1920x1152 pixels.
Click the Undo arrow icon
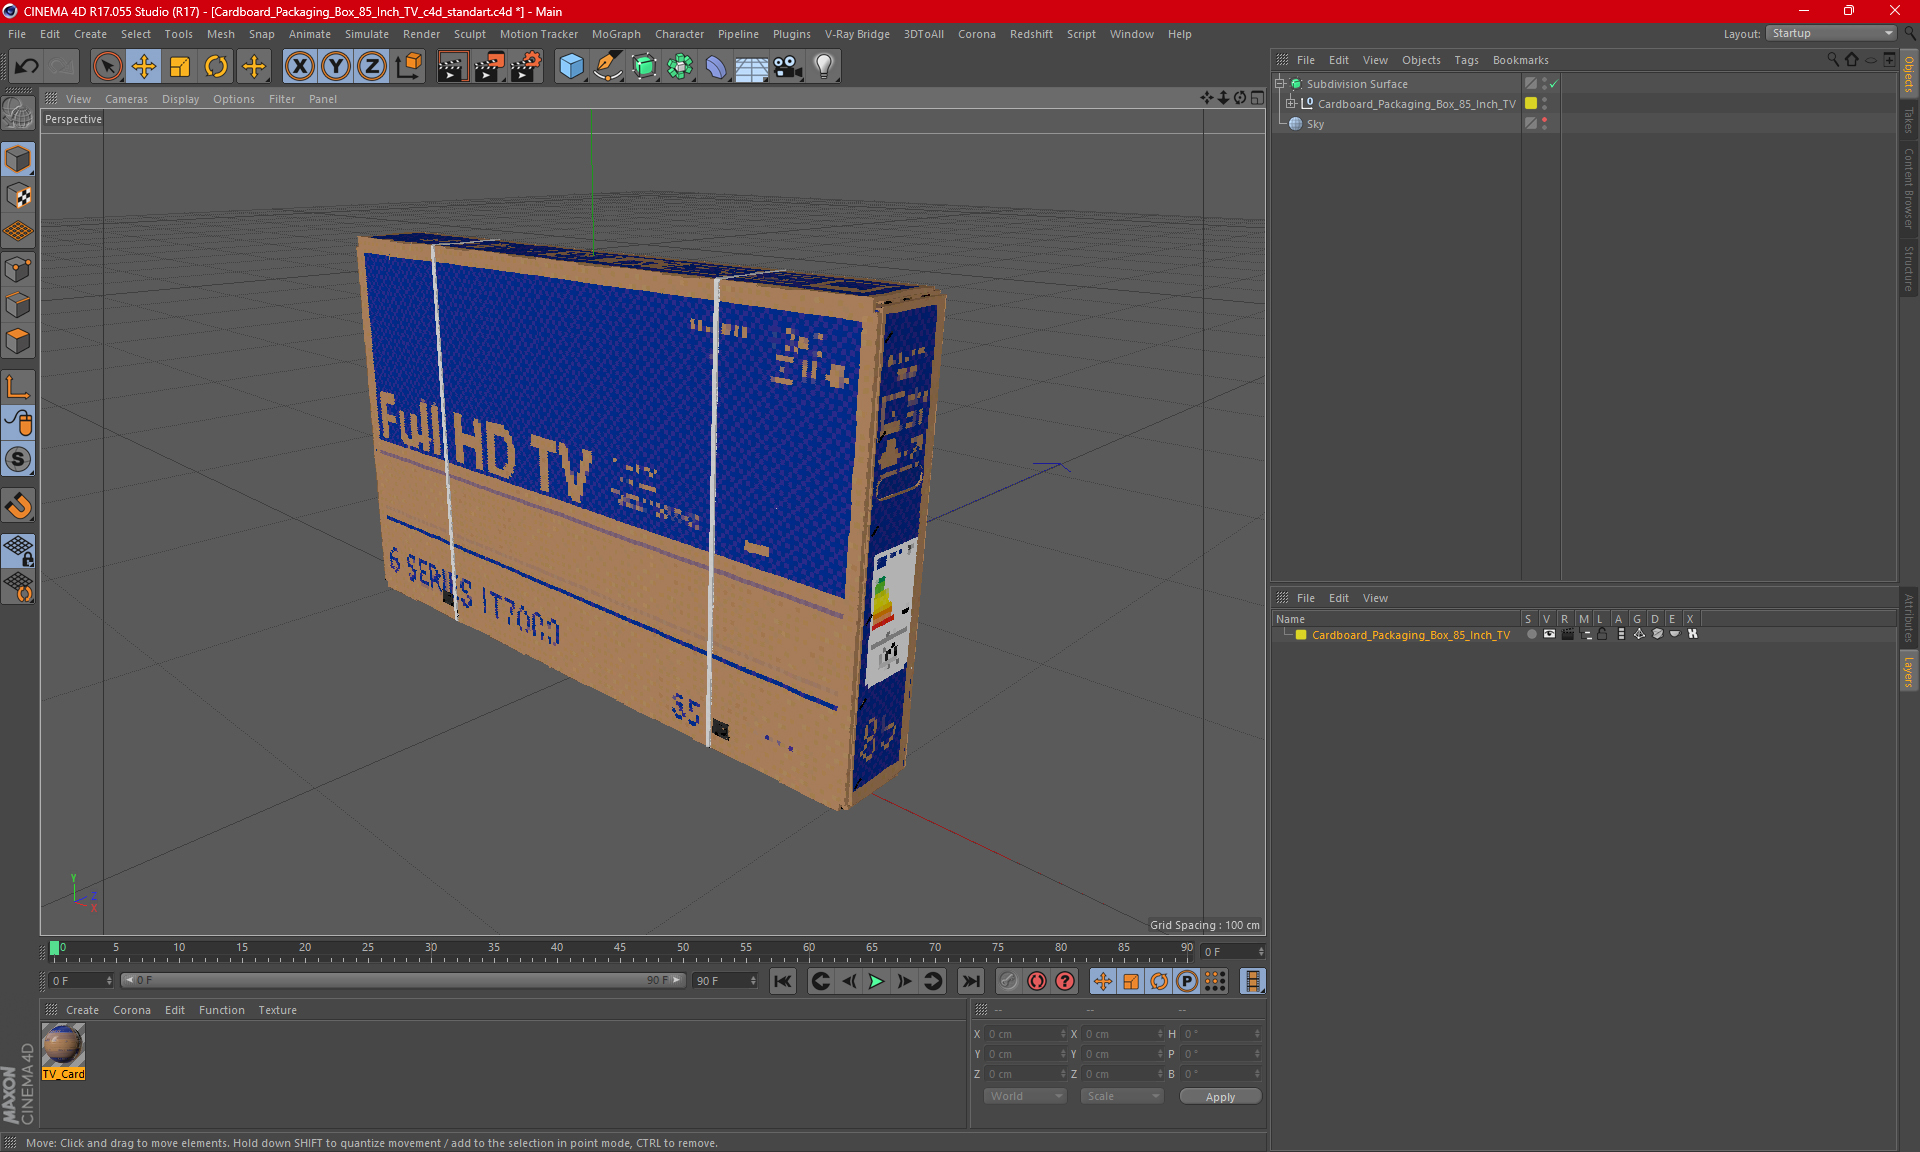pos(26,67)
